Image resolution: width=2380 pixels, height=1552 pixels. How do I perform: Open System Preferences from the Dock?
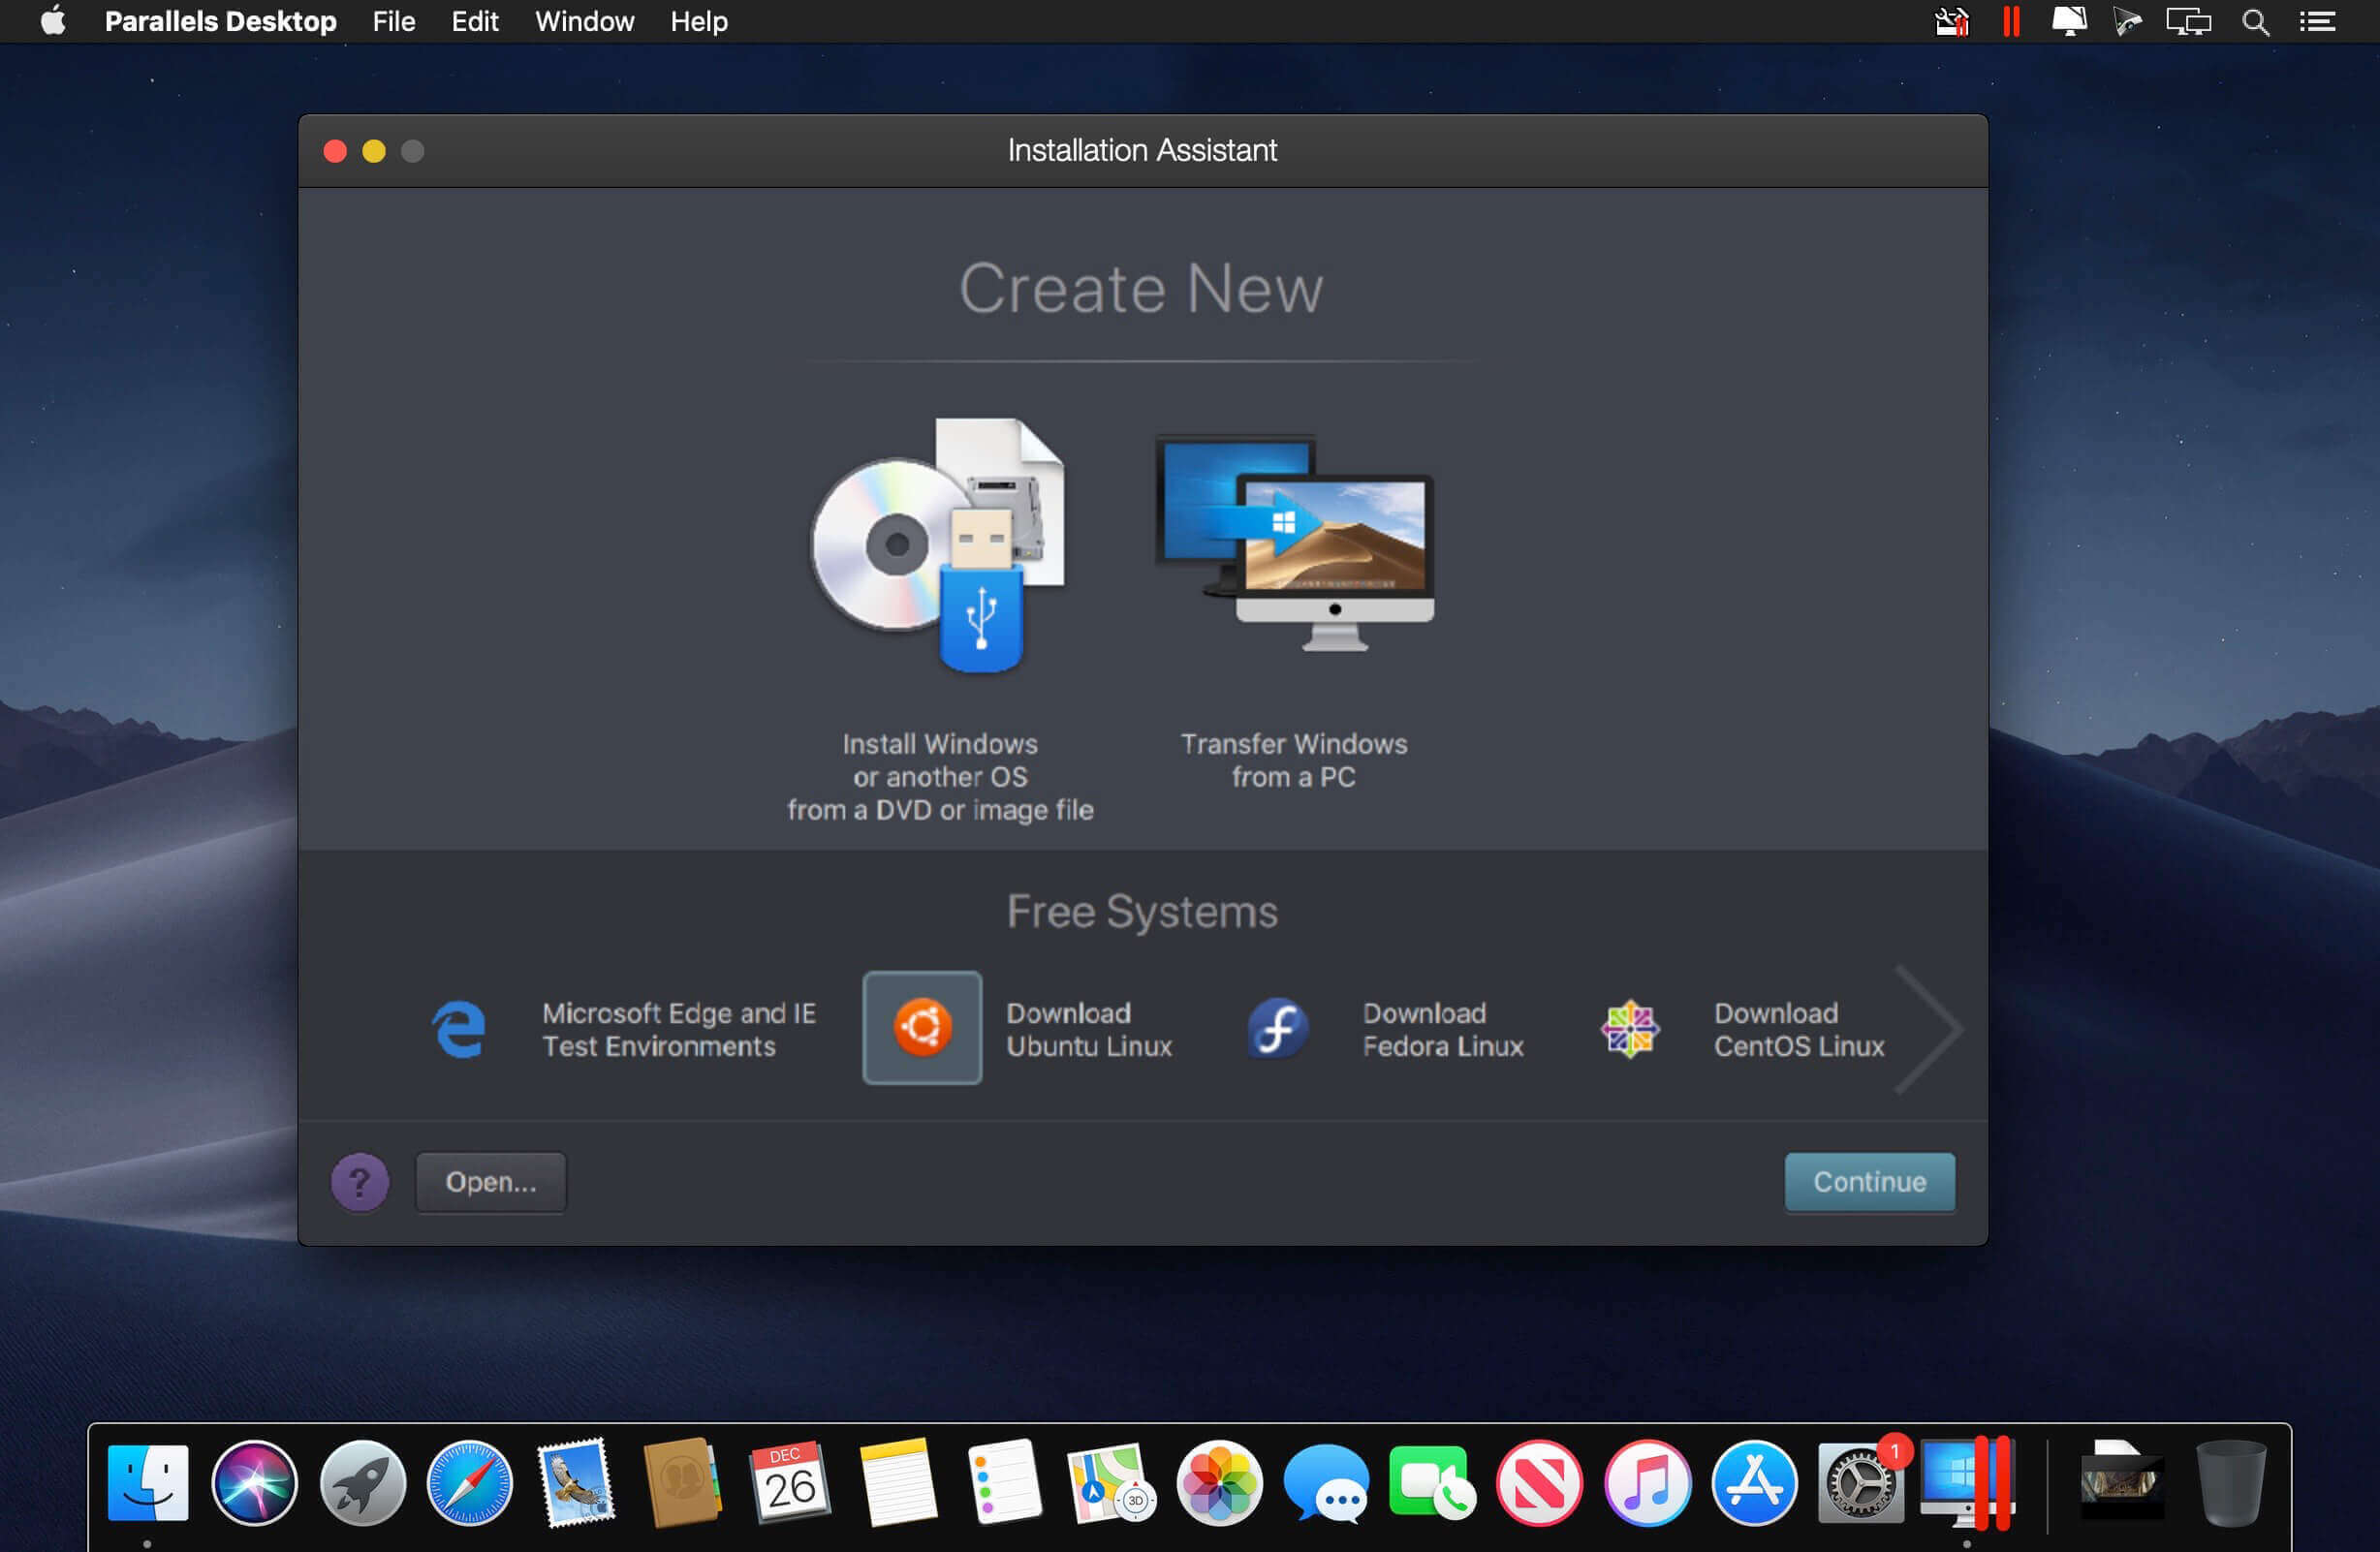[1862, 1484]
